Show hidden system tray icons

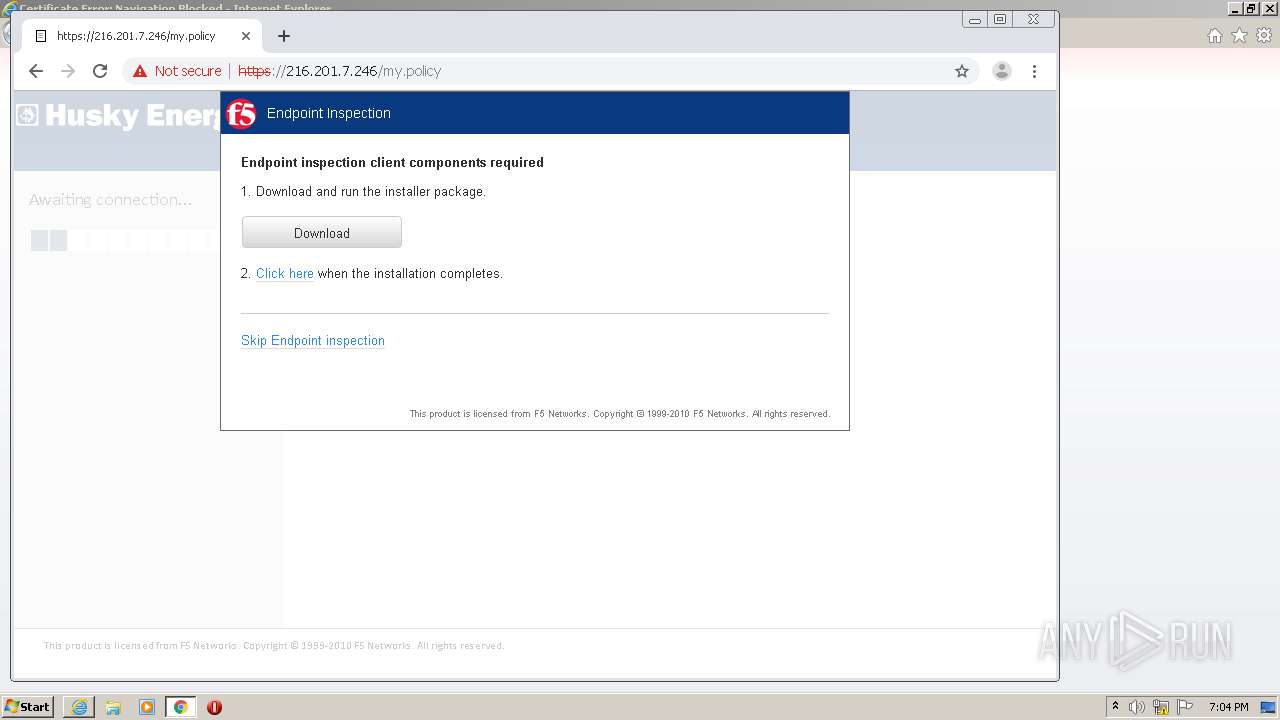[1115, 707]
